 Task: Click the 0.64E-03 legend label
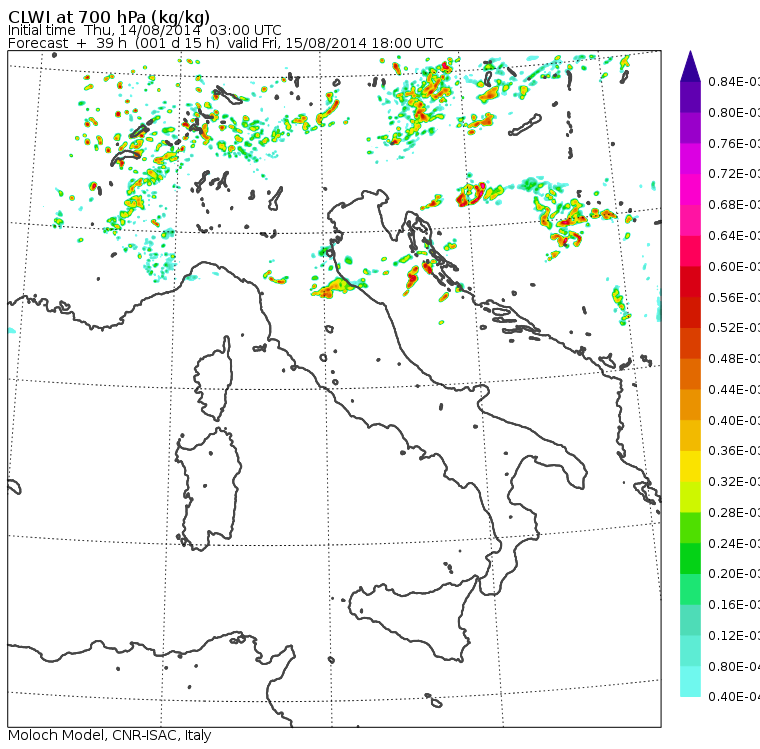click(x=734, y=236)
